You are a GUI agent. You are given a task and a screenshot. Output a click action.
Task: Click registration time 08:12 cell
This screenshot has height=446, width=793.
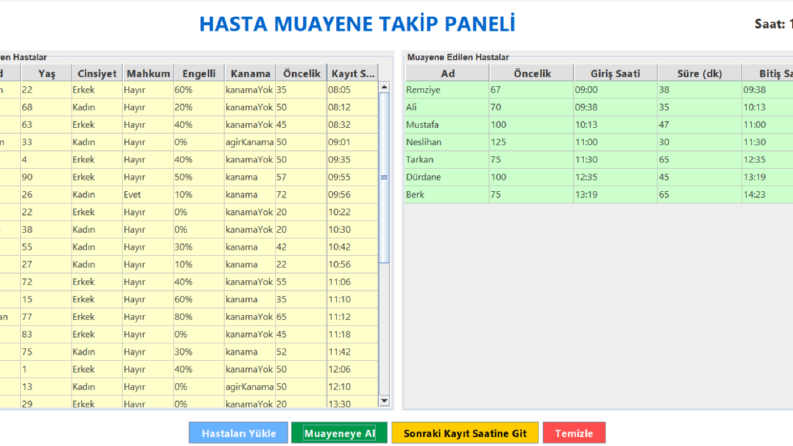[x=353, y=107]
